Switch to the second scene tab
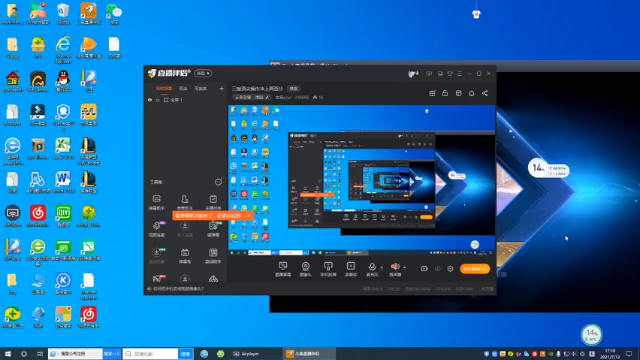This screenshot has width=640, height=360. [x=183, y=89]
